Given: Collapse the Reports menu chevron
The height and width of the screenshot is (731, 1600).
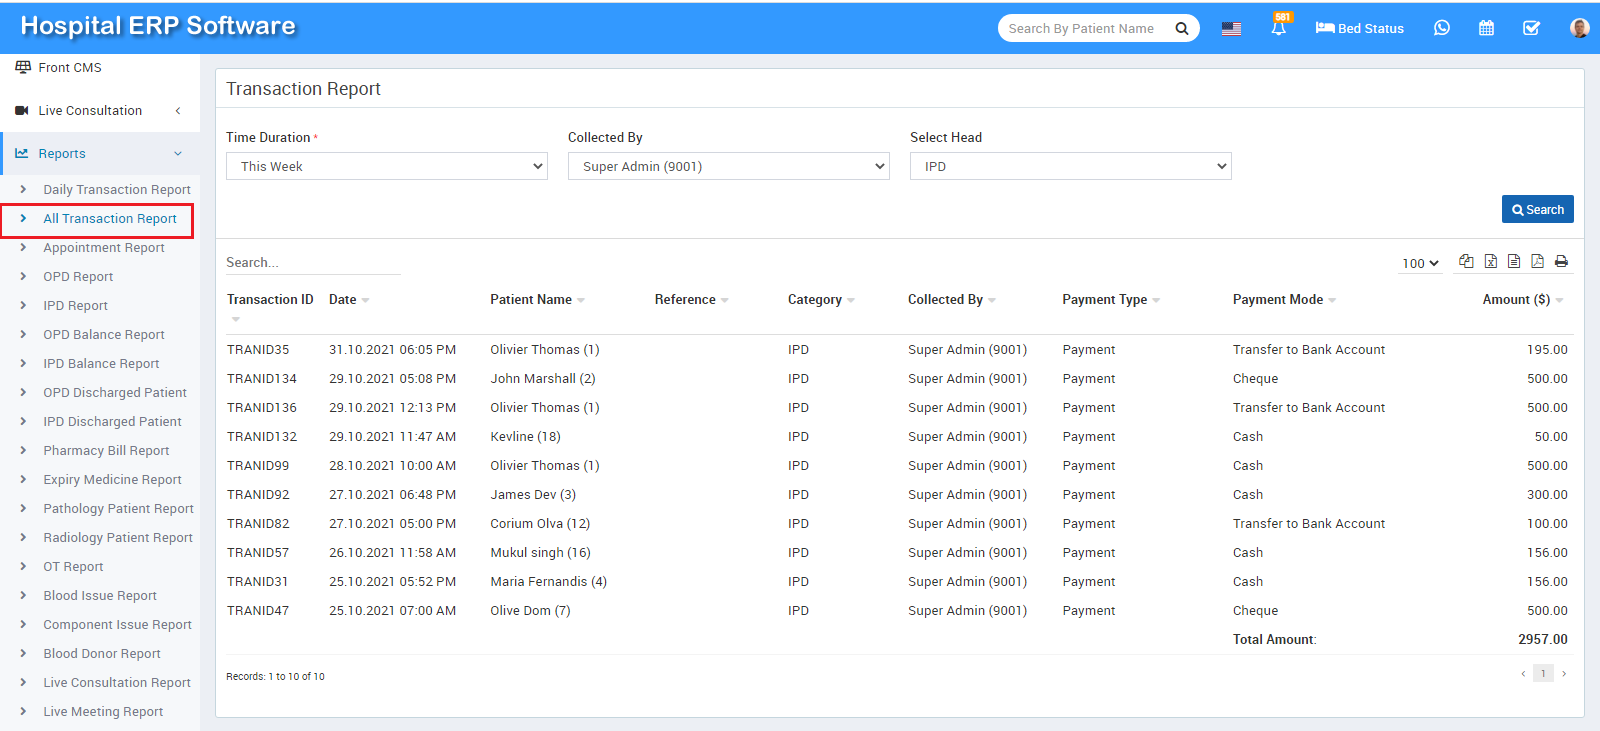Looking at the screenshot, I should coord(178,153).
